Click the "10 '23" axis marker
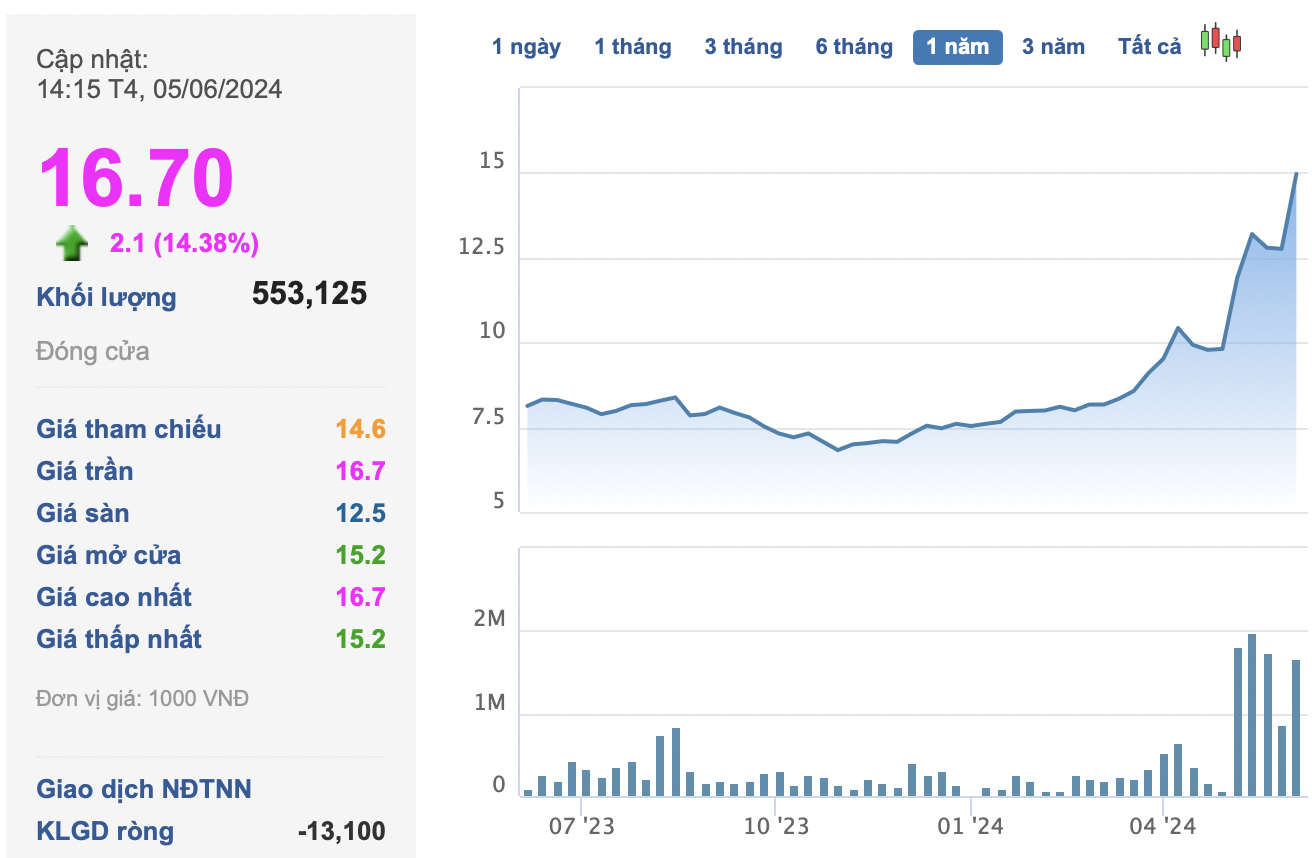Screen dimensions: 1312x858 (x=775, y=826)
